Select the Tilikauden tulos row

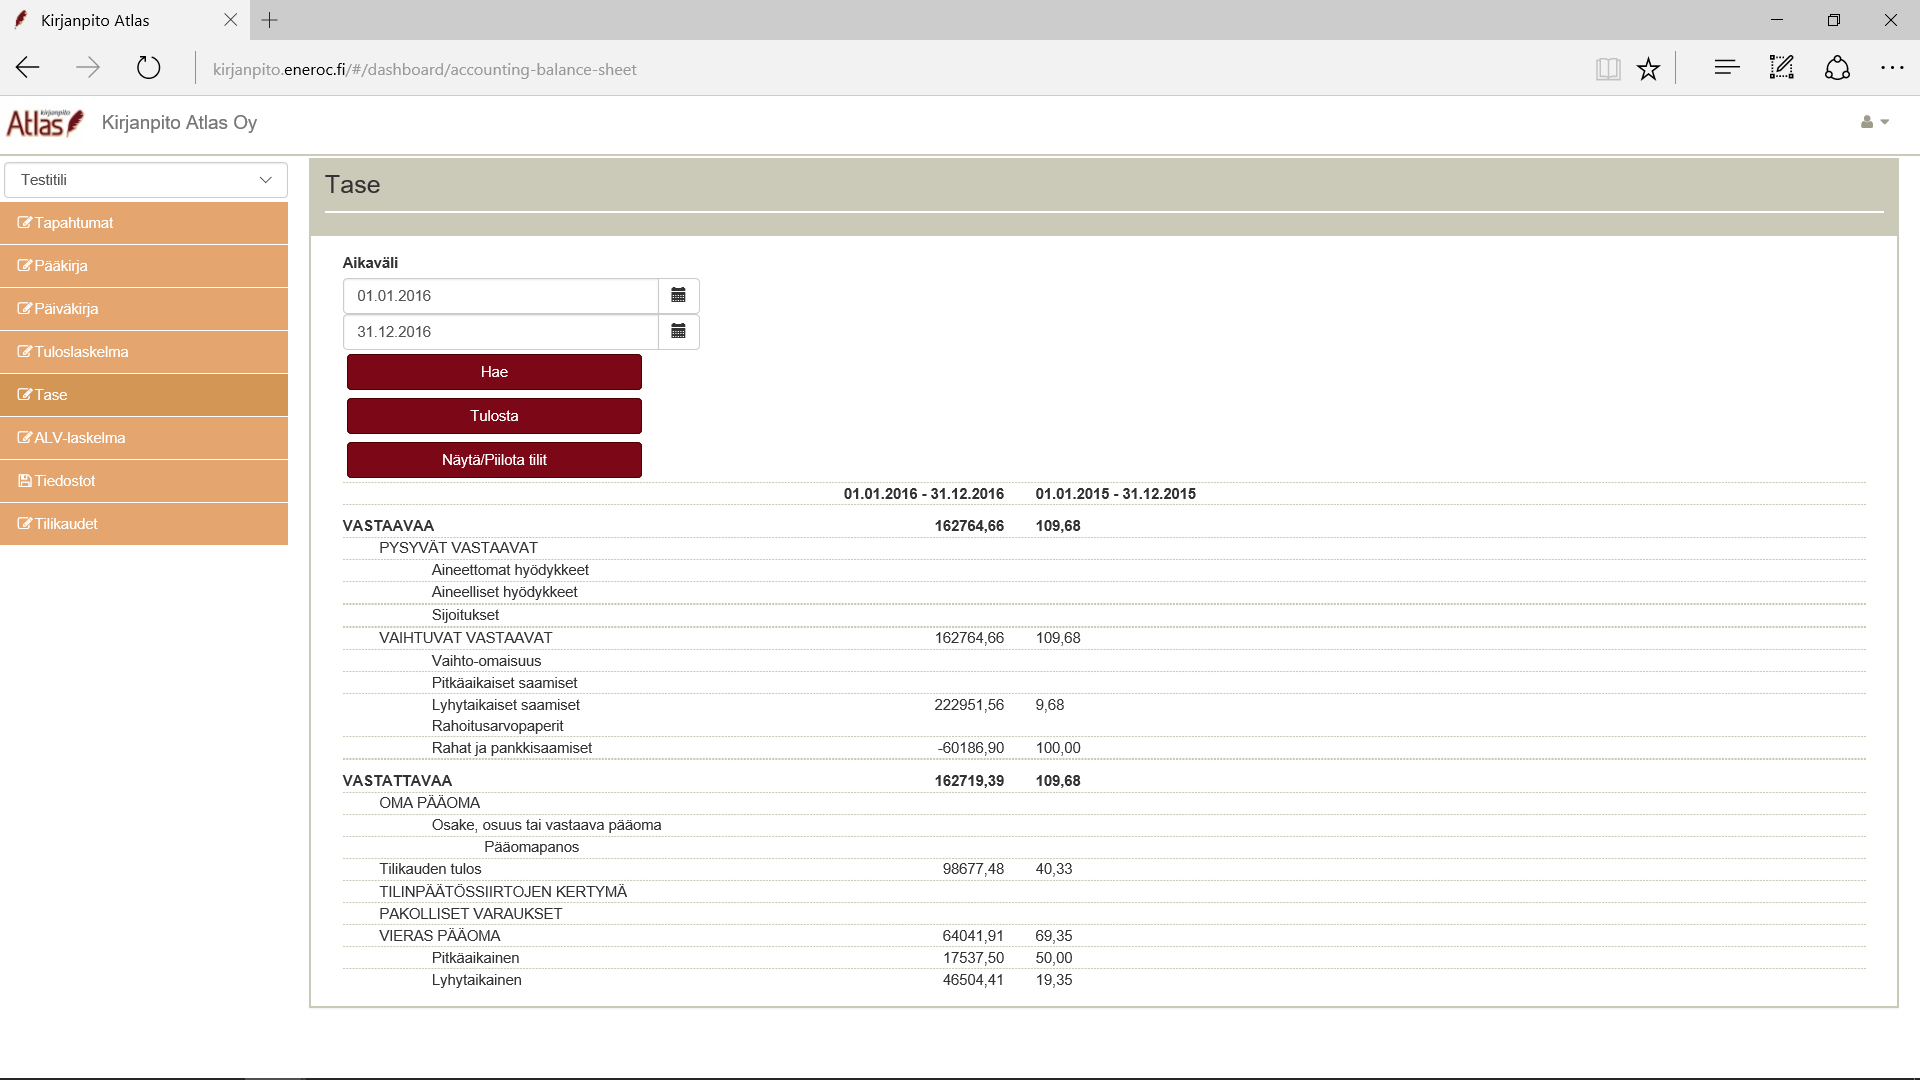click(x=1104, y=869)
